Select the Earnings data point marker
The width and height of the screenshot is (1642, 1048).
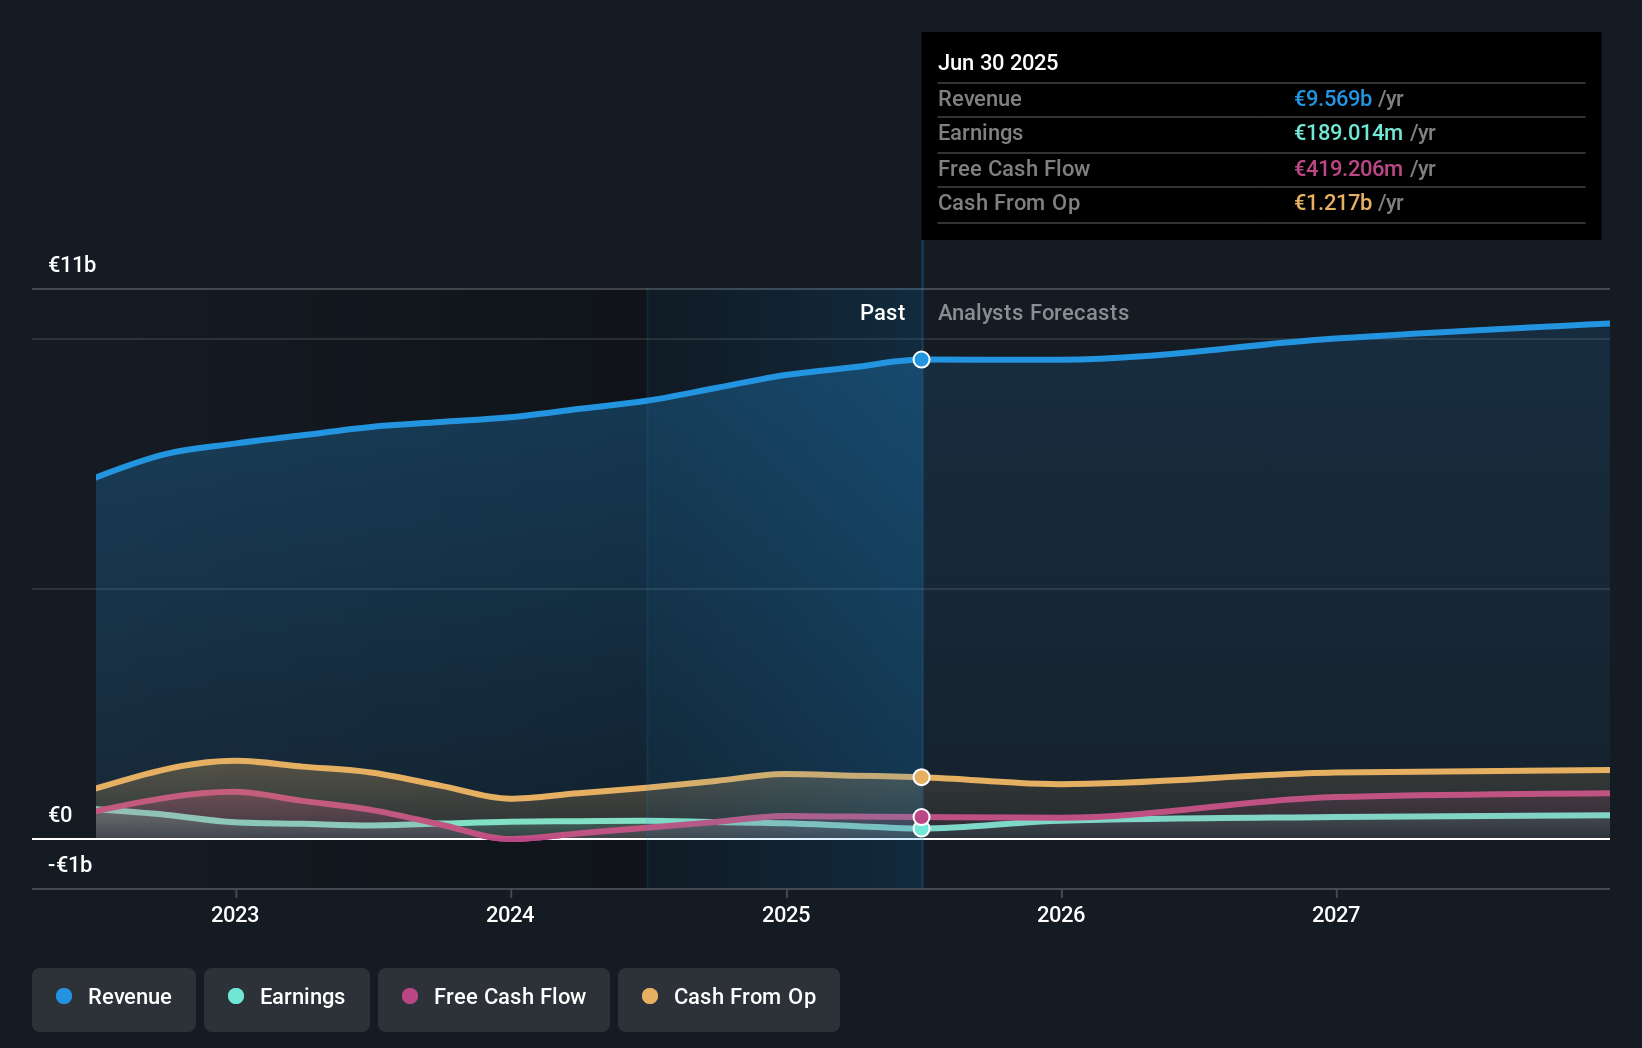click(x=921, y=829)
